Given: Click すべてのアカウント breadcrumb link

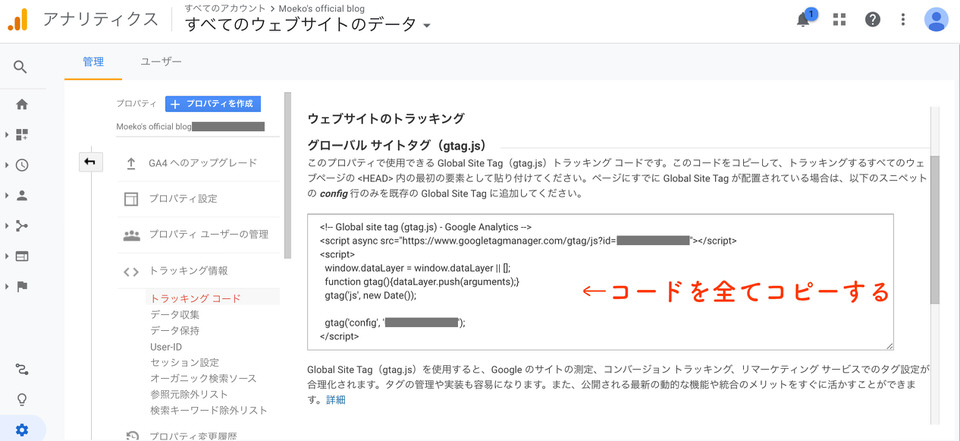Looking at the screenshot, I should coord(225,9).
